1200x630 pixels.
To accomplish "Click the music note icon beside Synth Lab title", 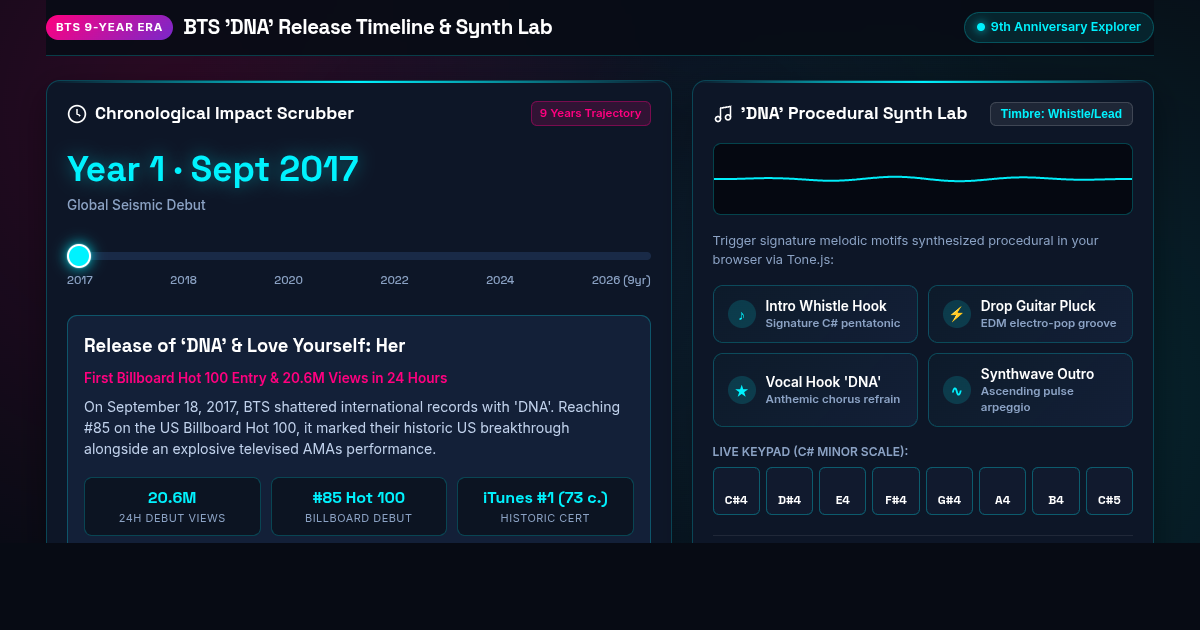I will coord(723,114).
